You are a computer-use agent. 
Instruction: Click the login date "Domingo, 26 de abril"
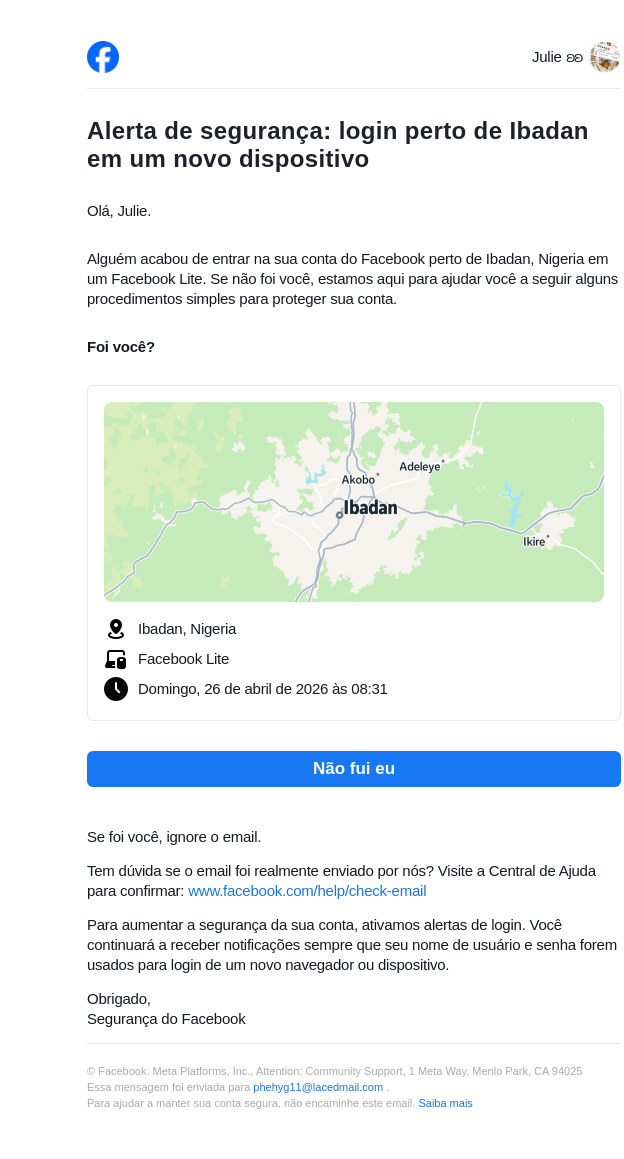coord(262,689)
